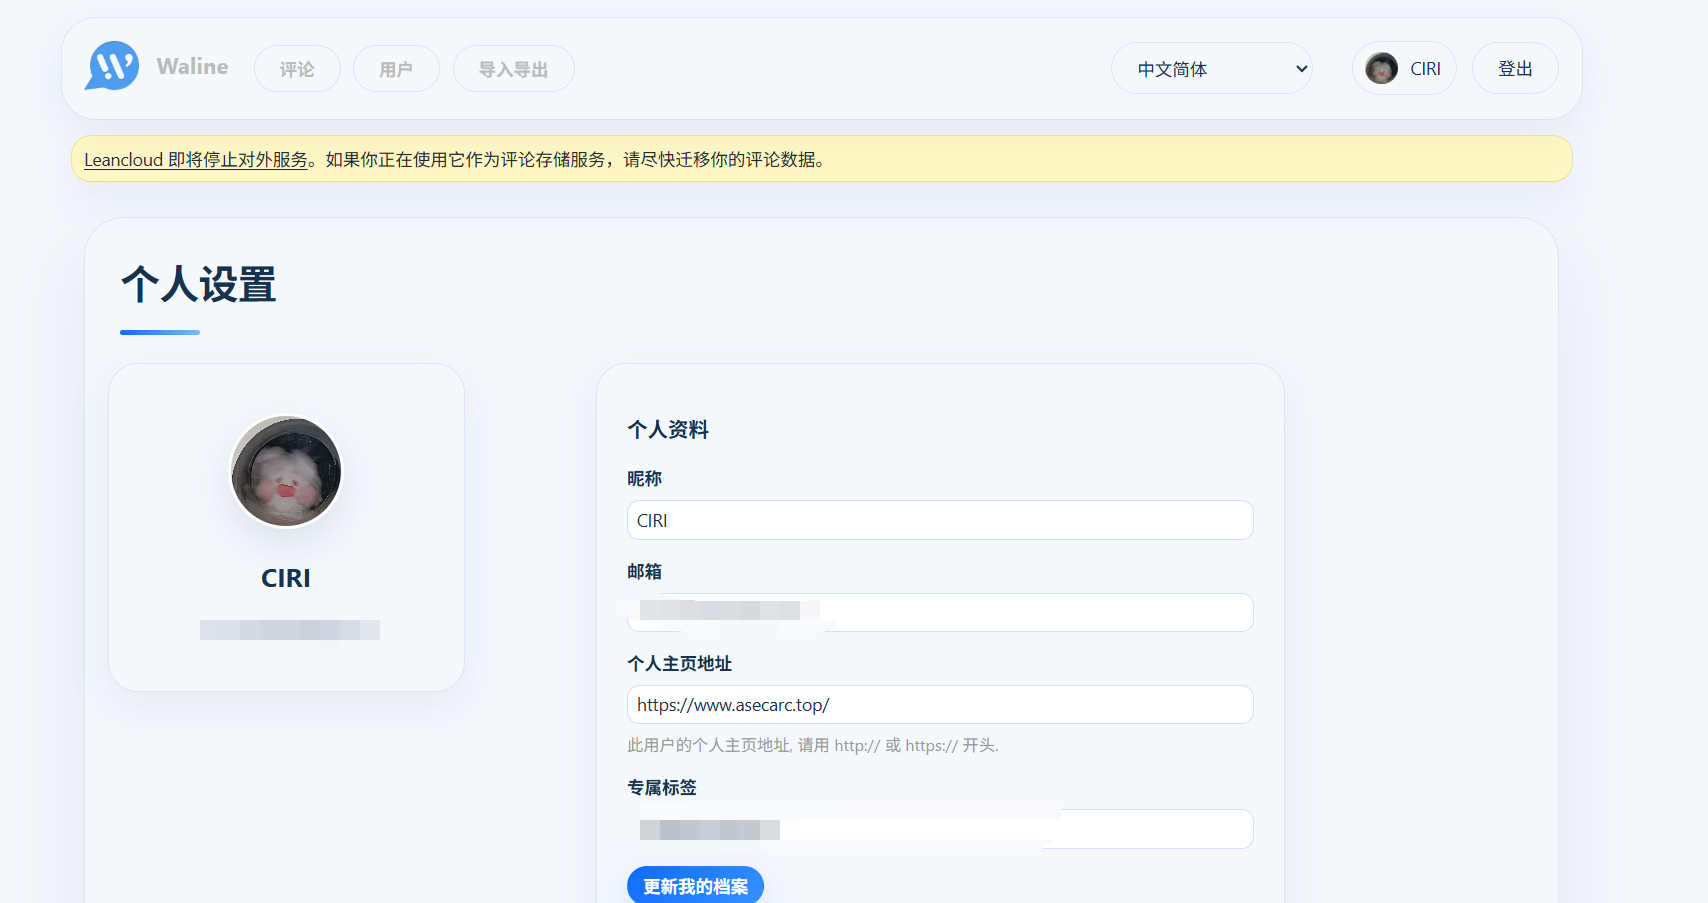Expand the 中文简体 language dropdown
The width and height of the screenshot is (1708, 903).
(x=1212, y=68)
